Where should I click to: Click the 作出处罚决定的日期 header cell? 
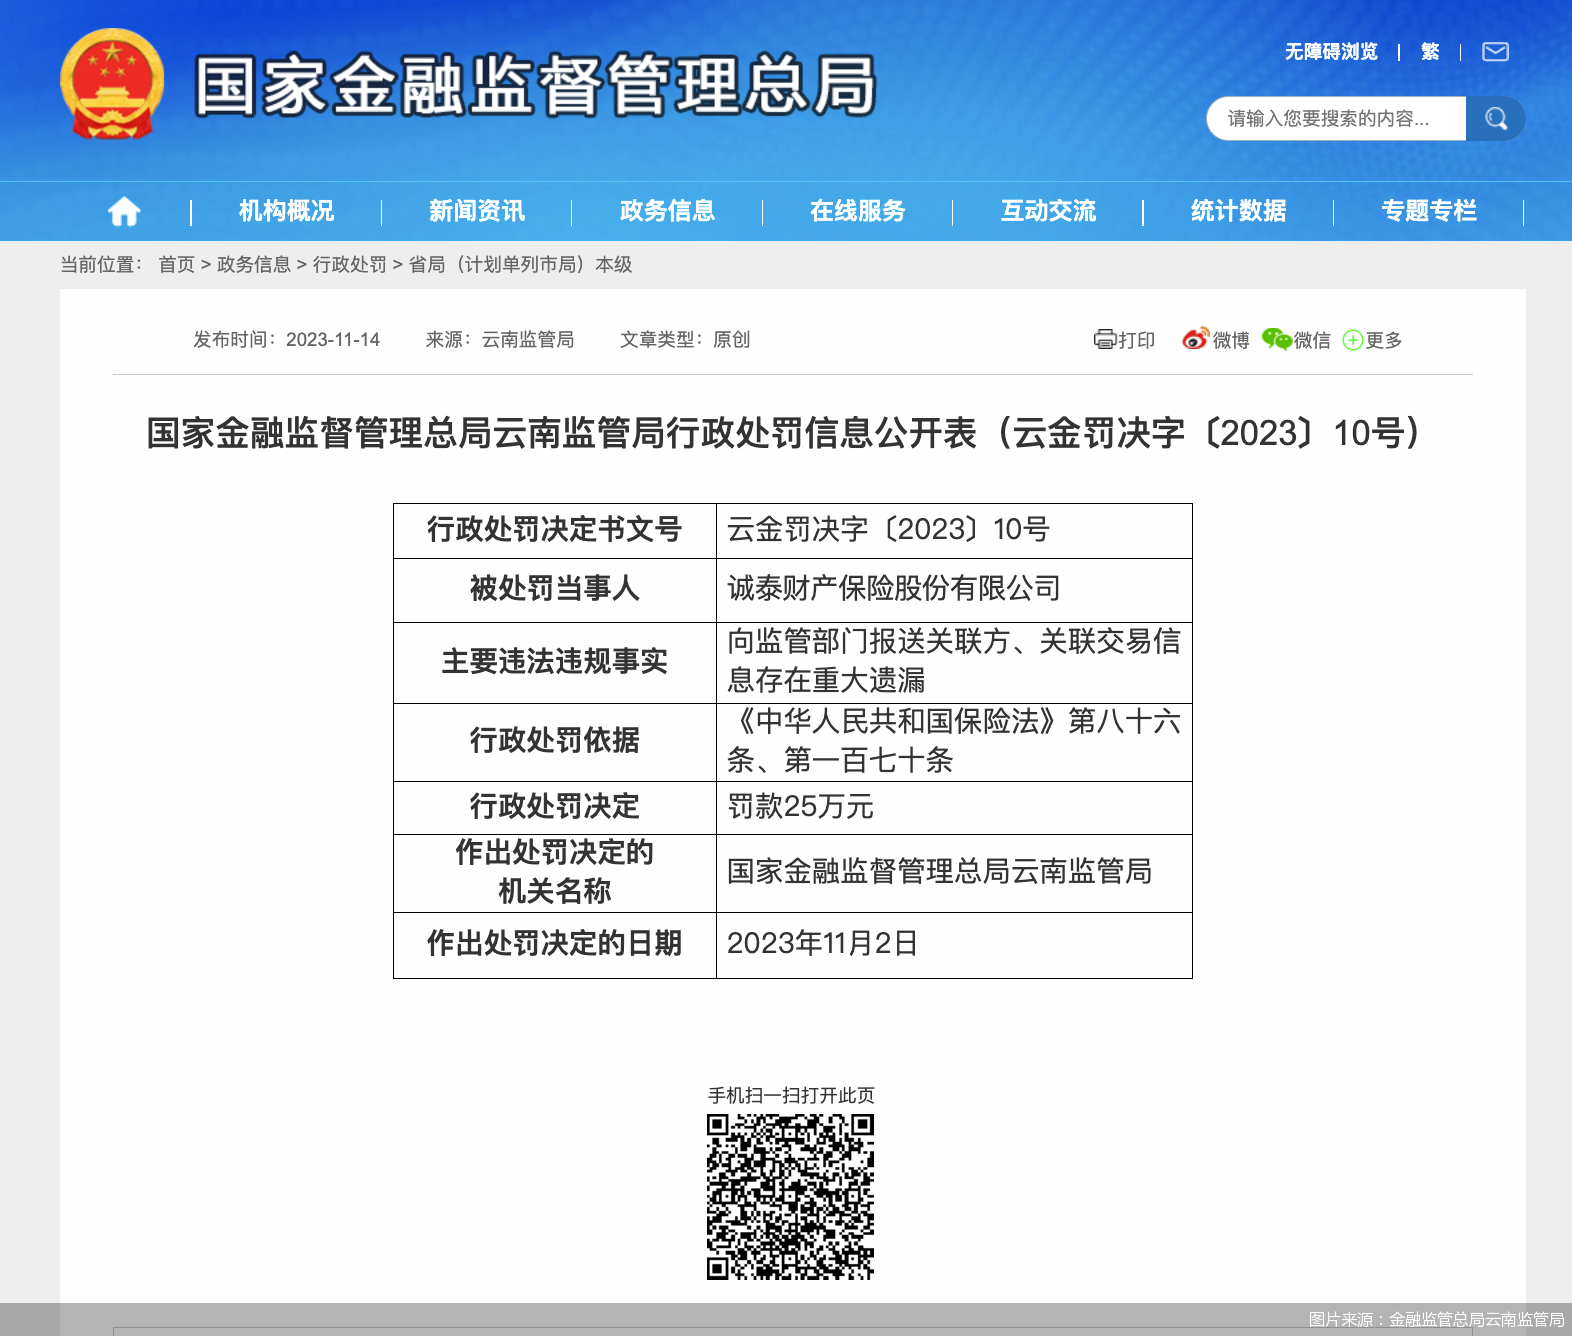point(555,944)
